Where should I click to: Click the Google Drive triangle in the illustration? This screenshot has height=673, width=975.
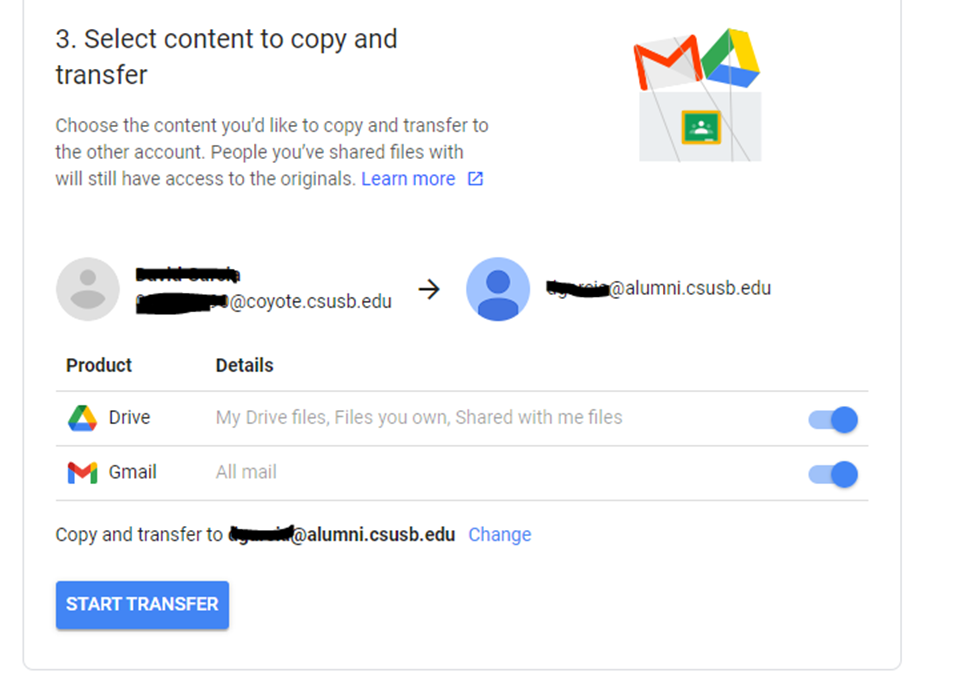[x=731, y=57]
